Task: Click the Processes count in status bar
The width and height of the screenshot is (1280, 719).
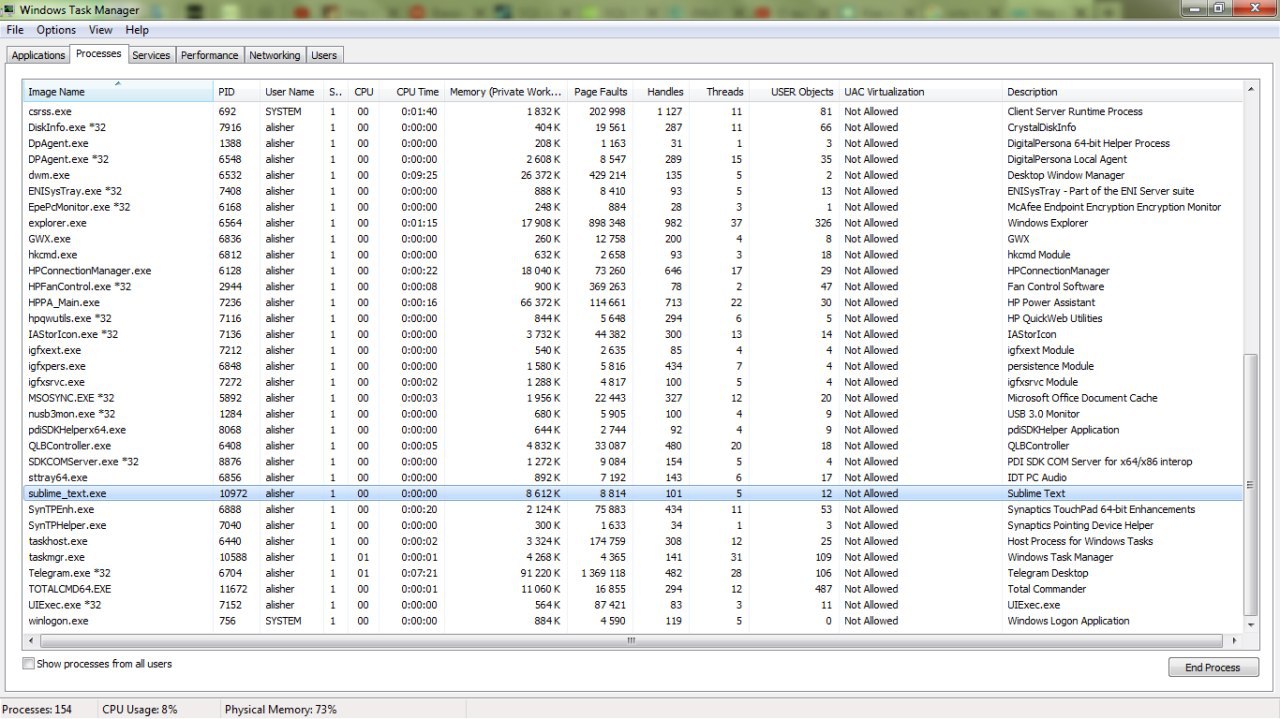Action: pyautogui.click(x=38, y=709)
